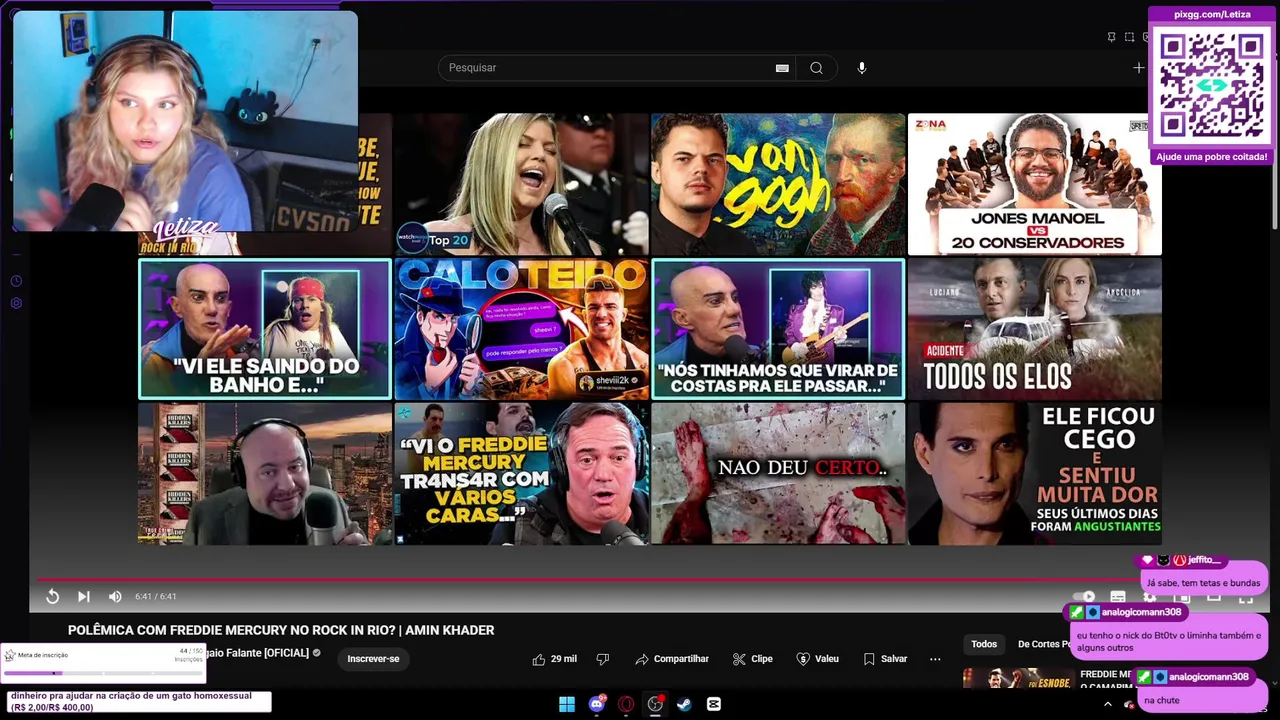Click the dislike thumbs-down icon
1280x720 pixels.
point(602,659)
